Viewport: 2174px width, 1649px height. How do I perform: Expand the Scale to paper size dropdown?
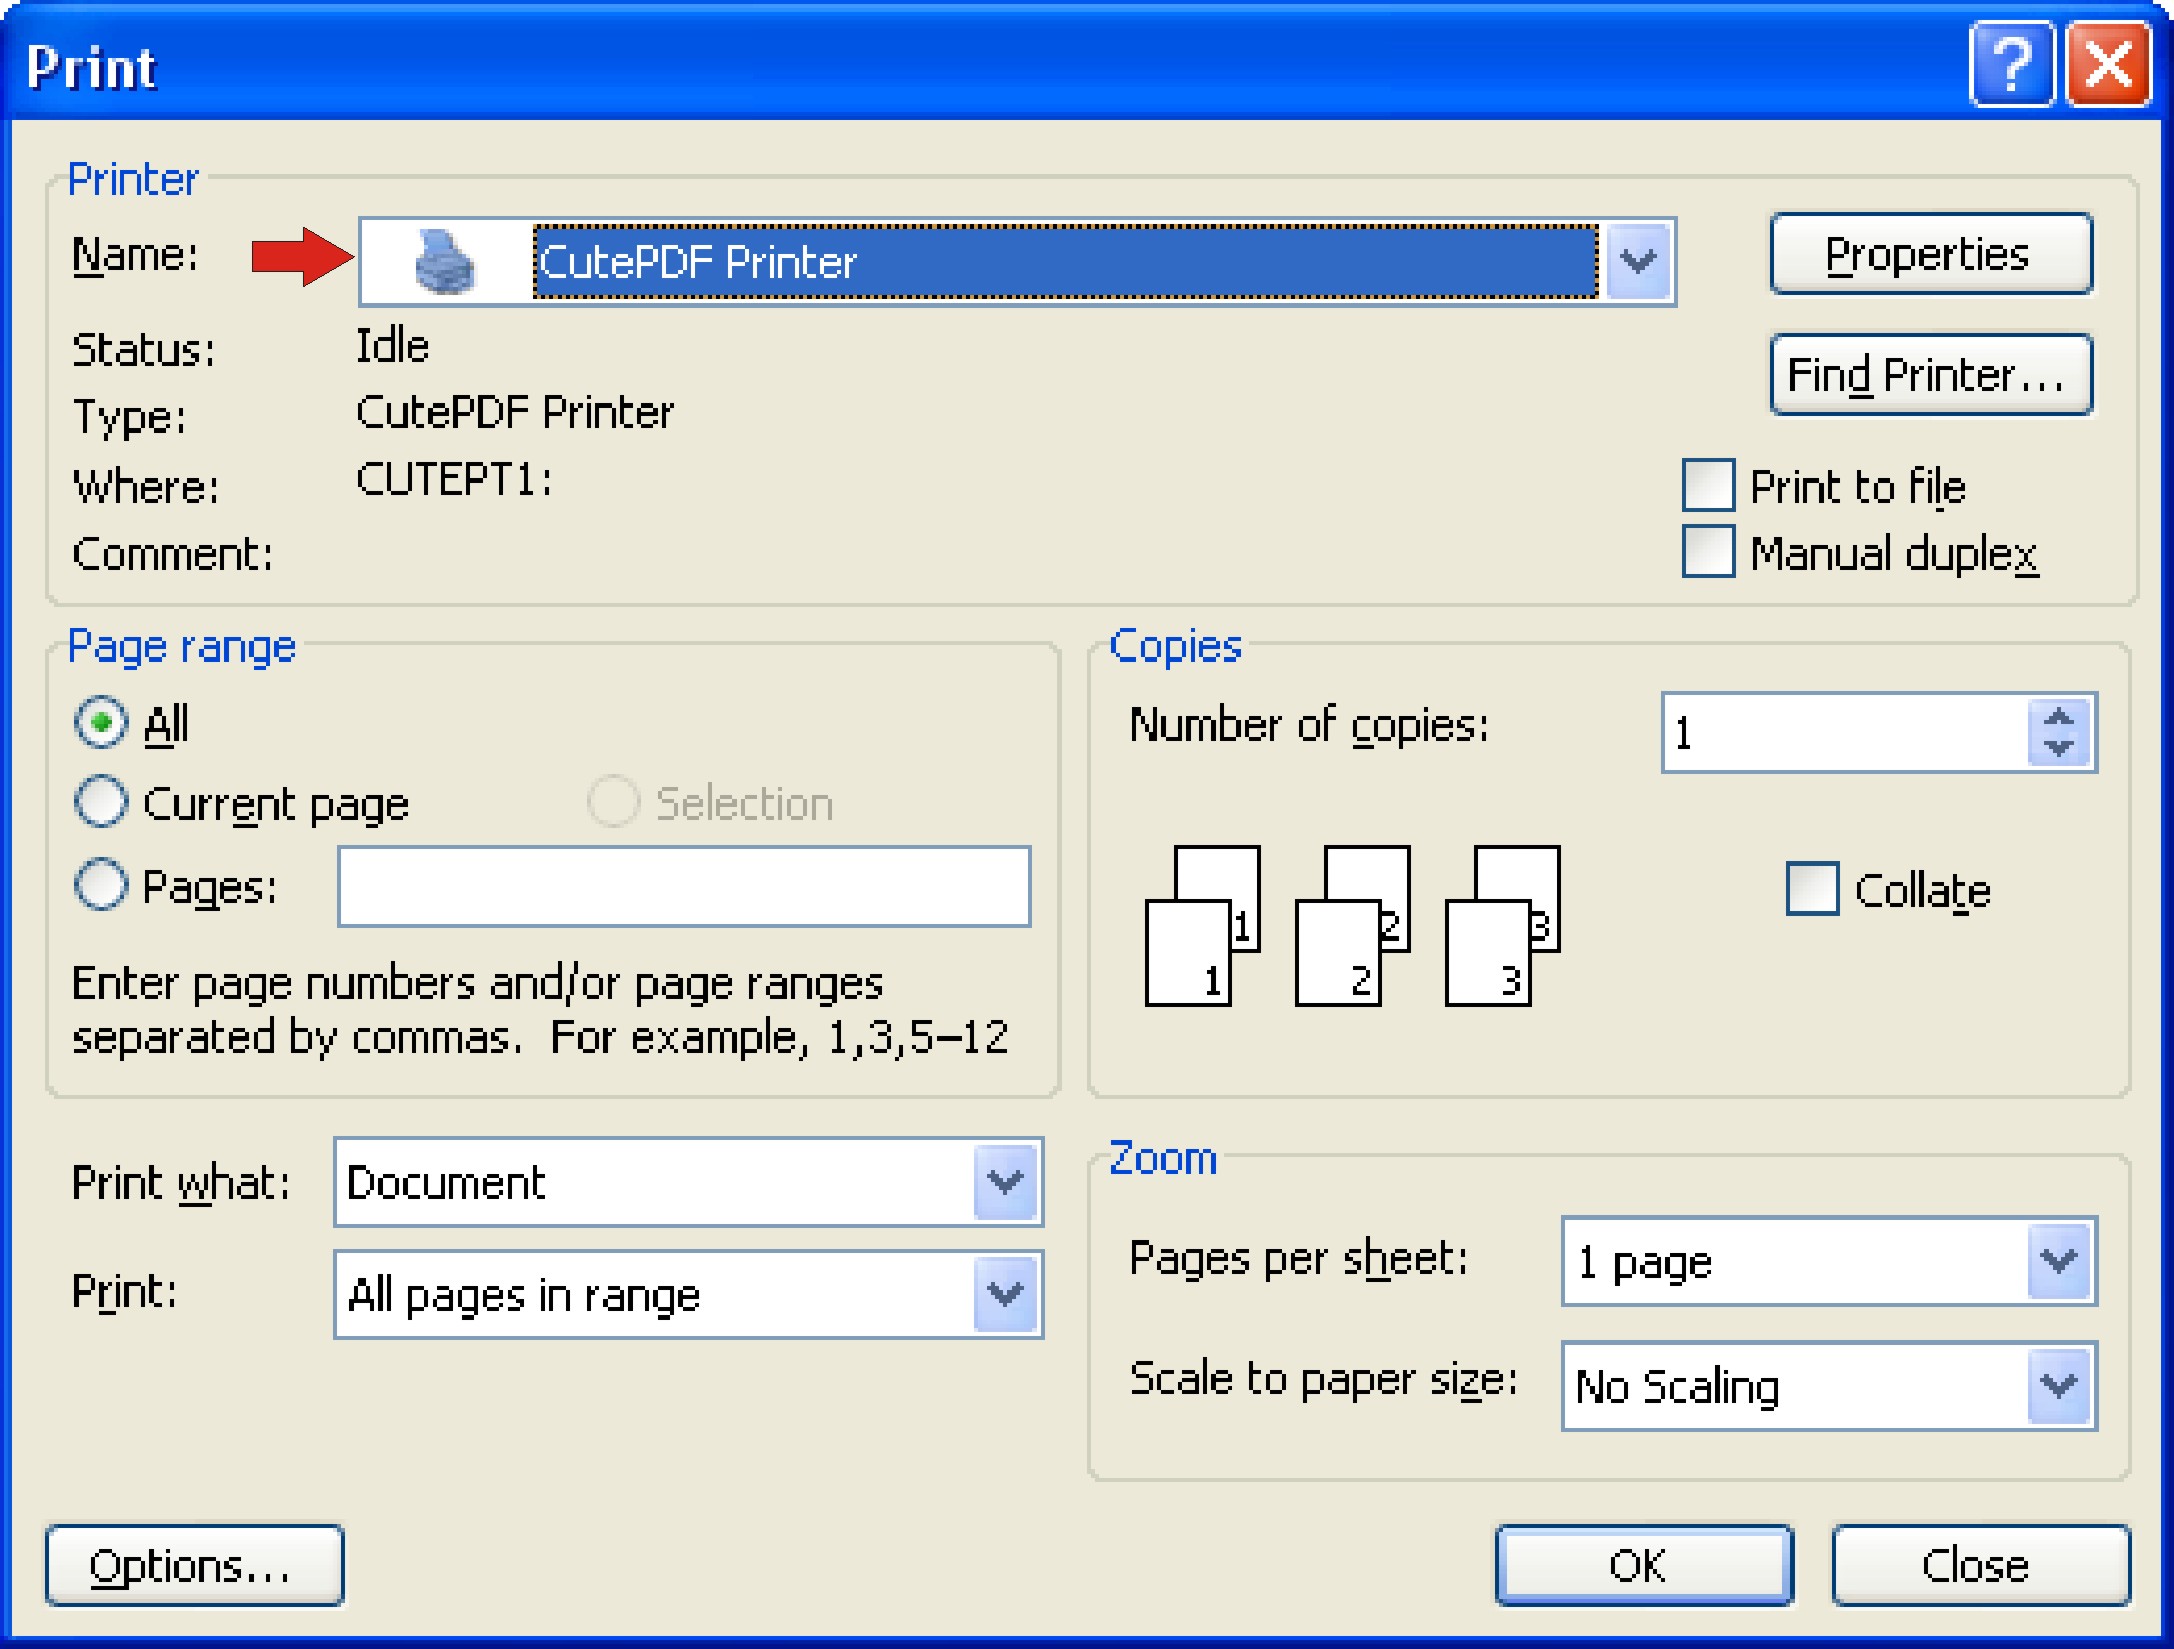2059,1386
